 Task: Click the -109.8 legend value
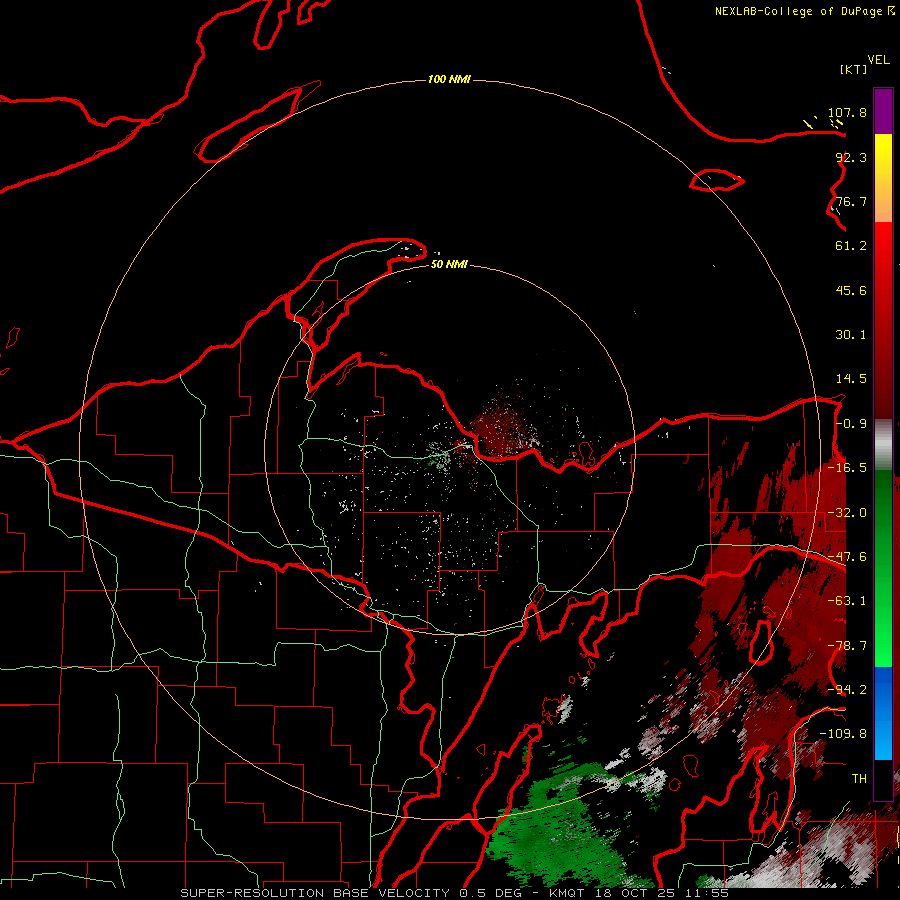click(x=843, y=734)
